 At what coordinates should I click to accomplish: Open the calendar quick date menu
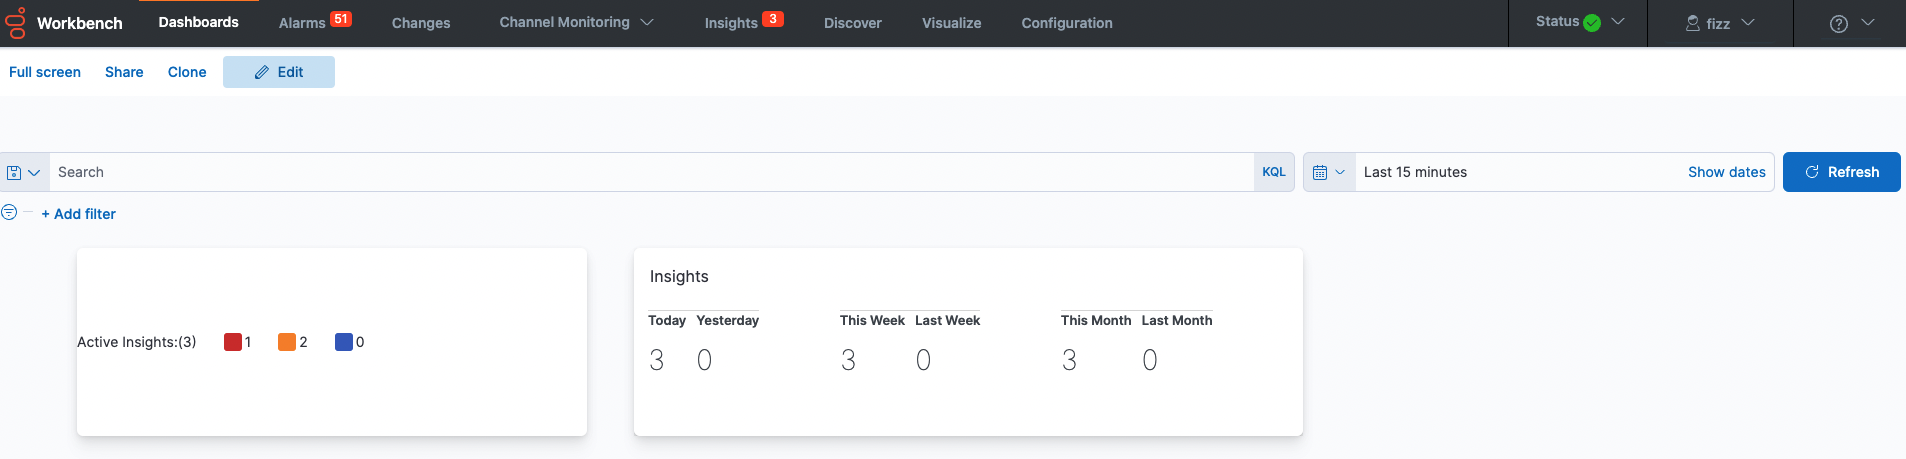[1329, 172]
